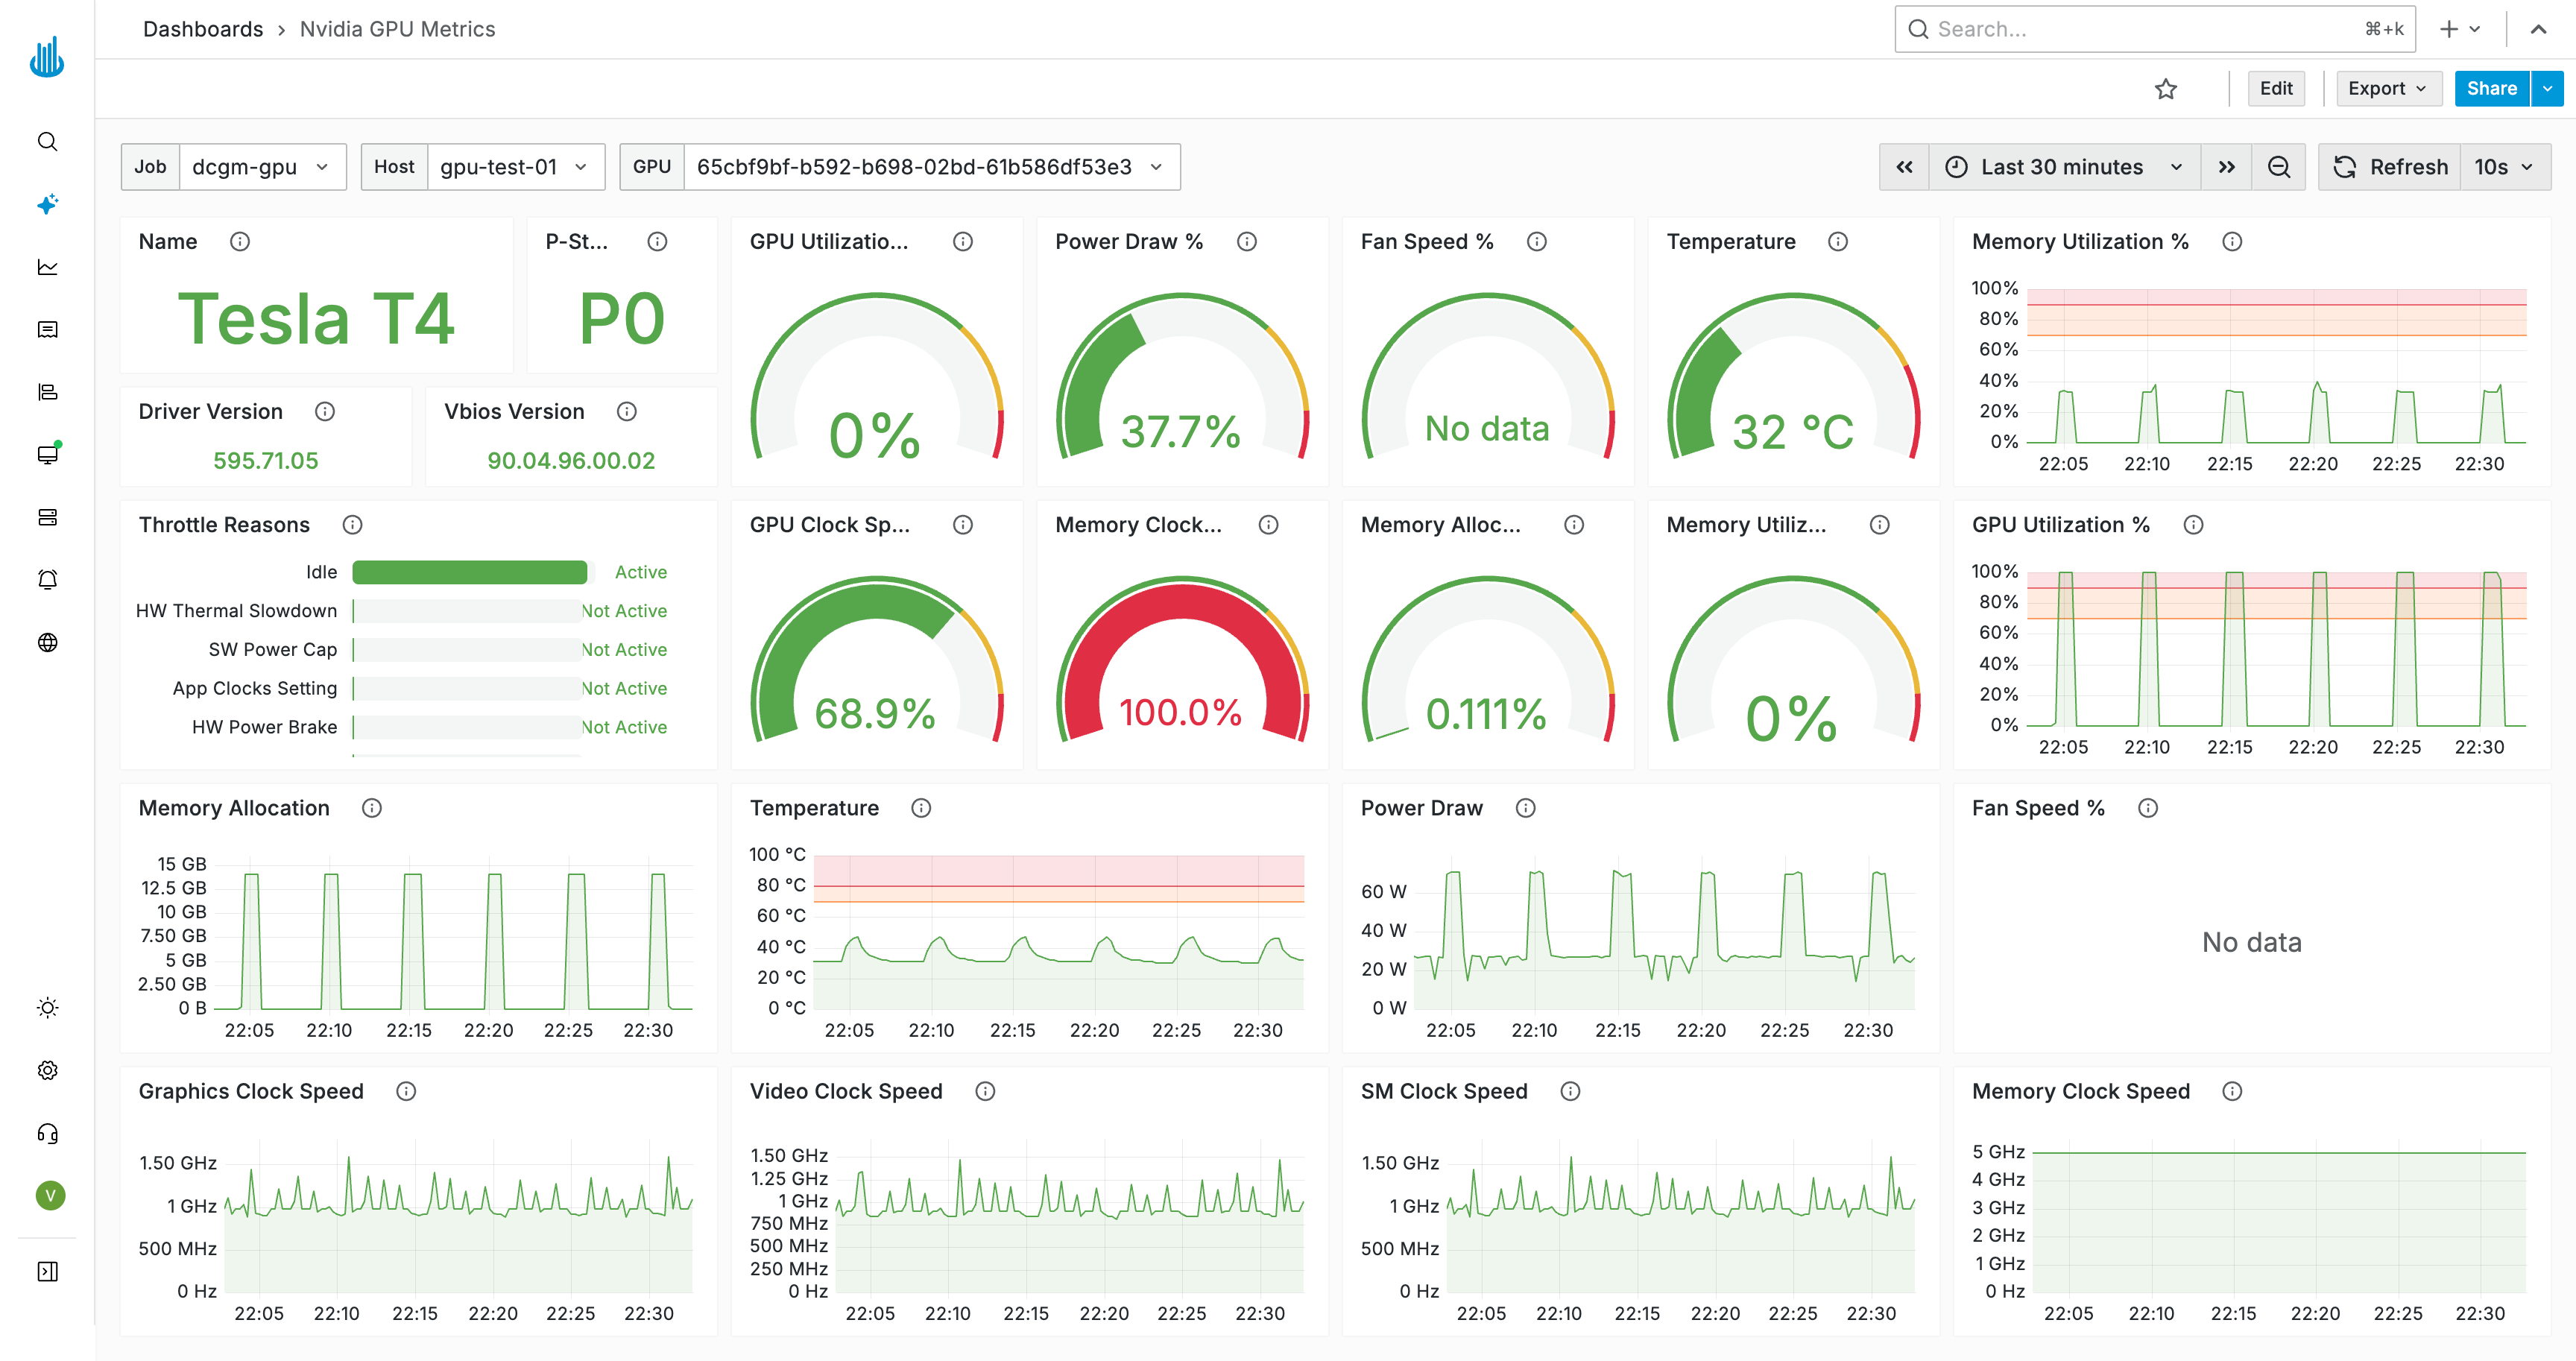This screenshot has height=1361, width=2576.
Task: Show info for the Name panel
Action: [x=240, y=241]
